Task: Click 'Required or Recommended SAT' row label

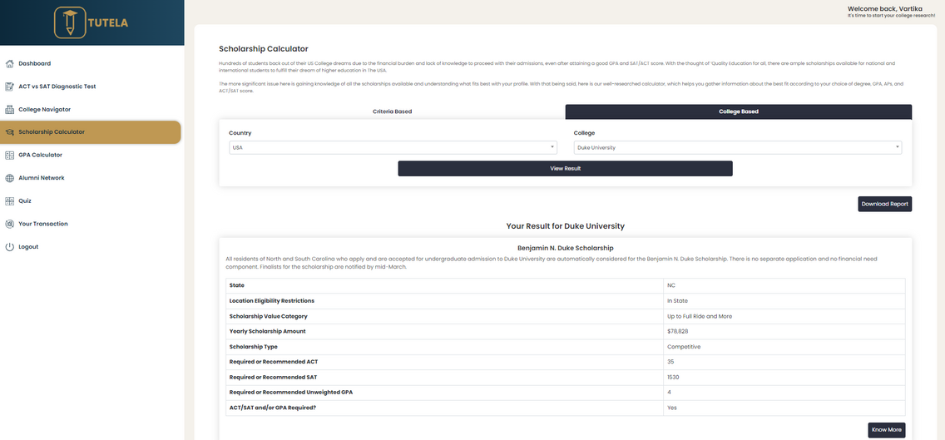Action: (x=273, y=377)
